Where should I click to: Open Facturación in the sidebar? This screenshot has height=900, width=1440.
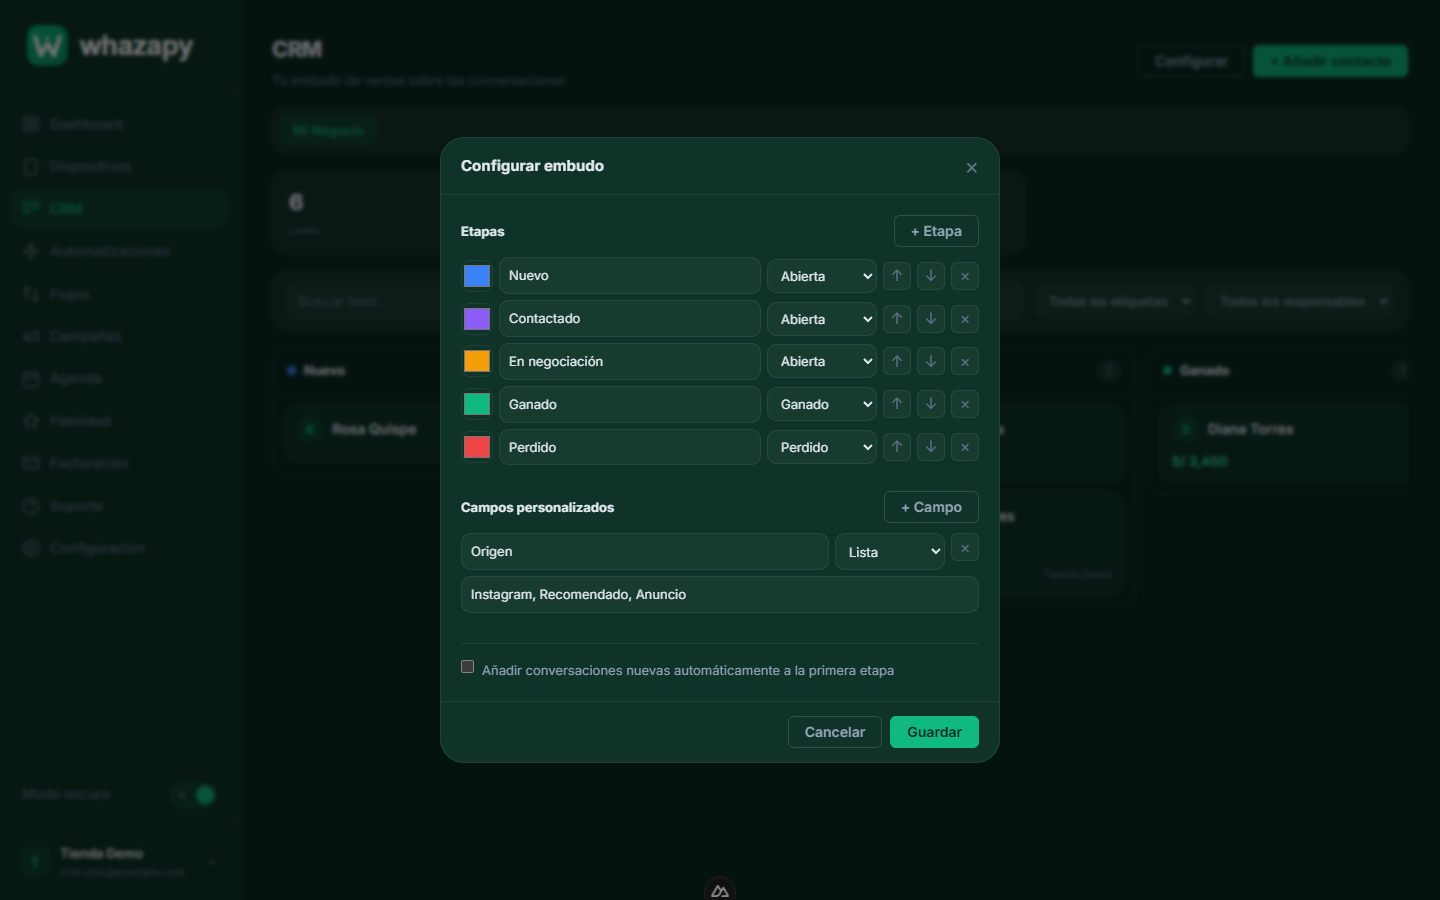click(120, 463)
